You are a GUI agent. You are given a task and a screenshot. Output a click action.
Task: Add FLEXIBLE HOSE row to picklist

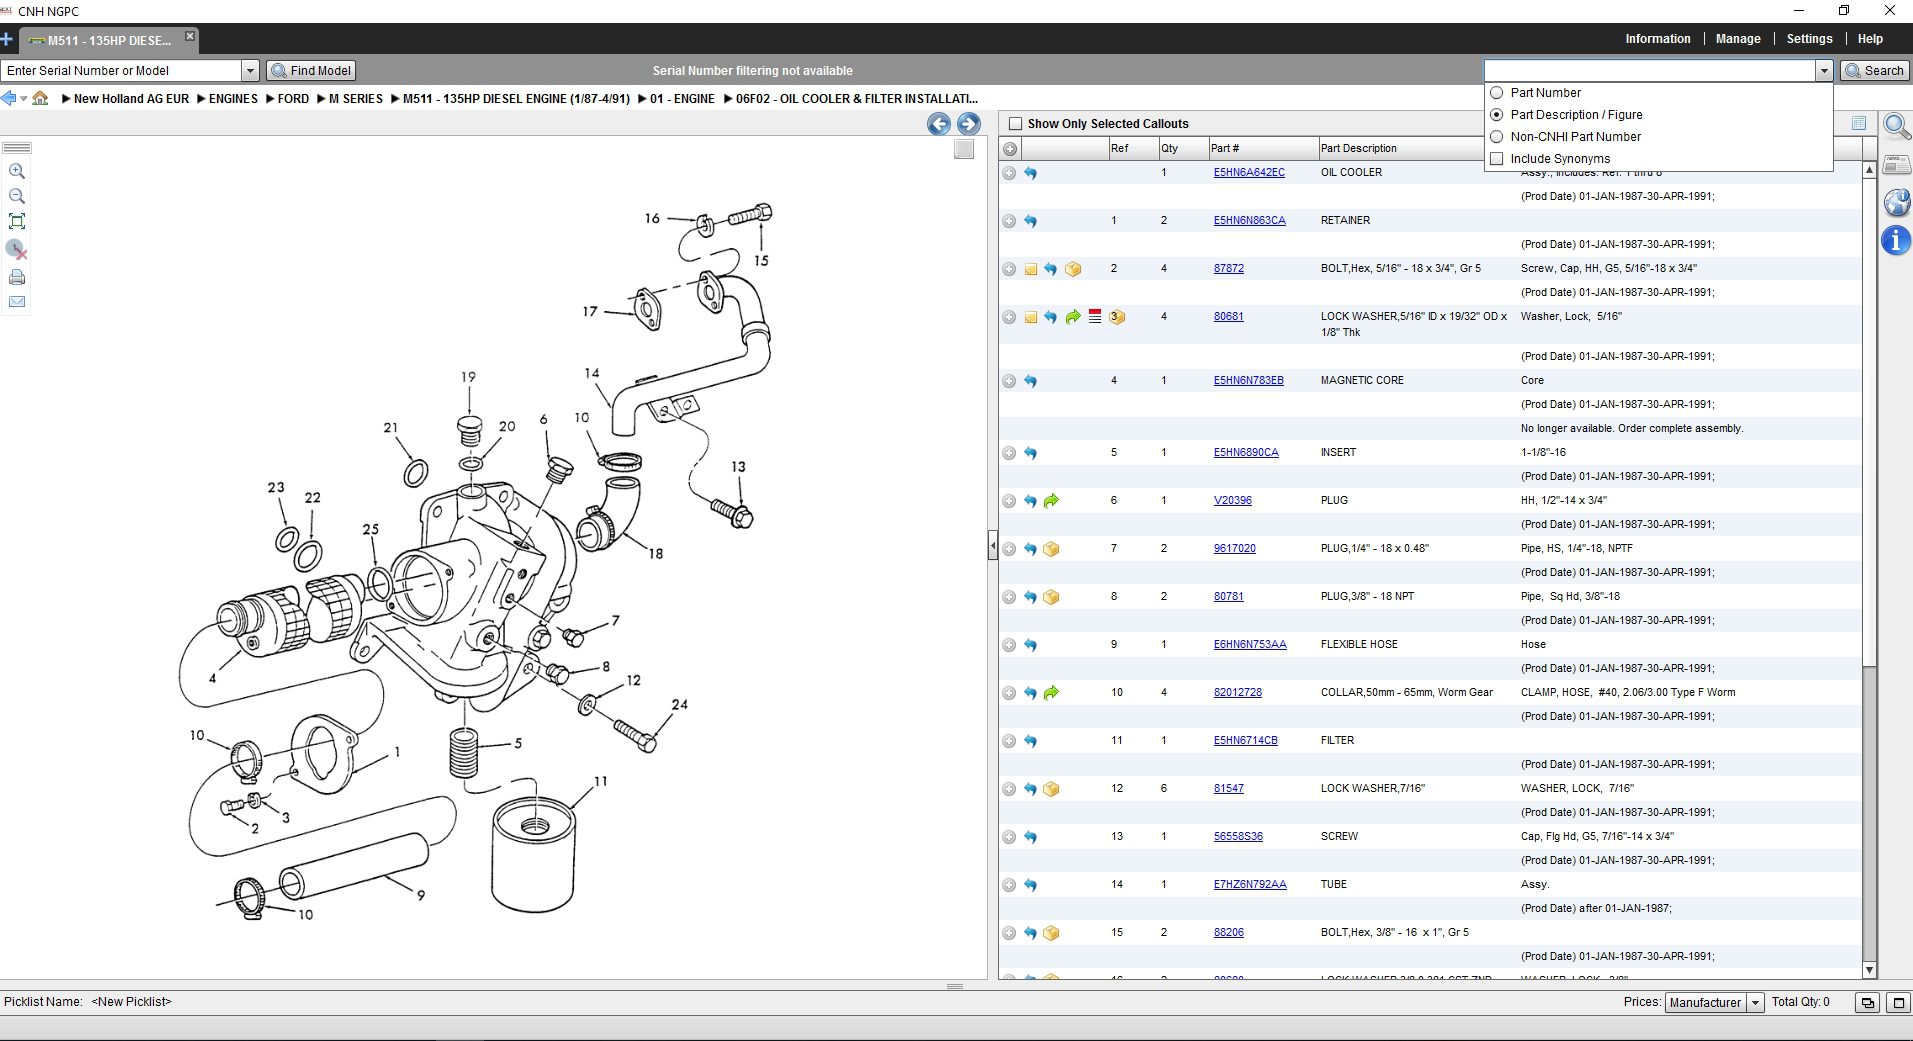coord(1009,645)
